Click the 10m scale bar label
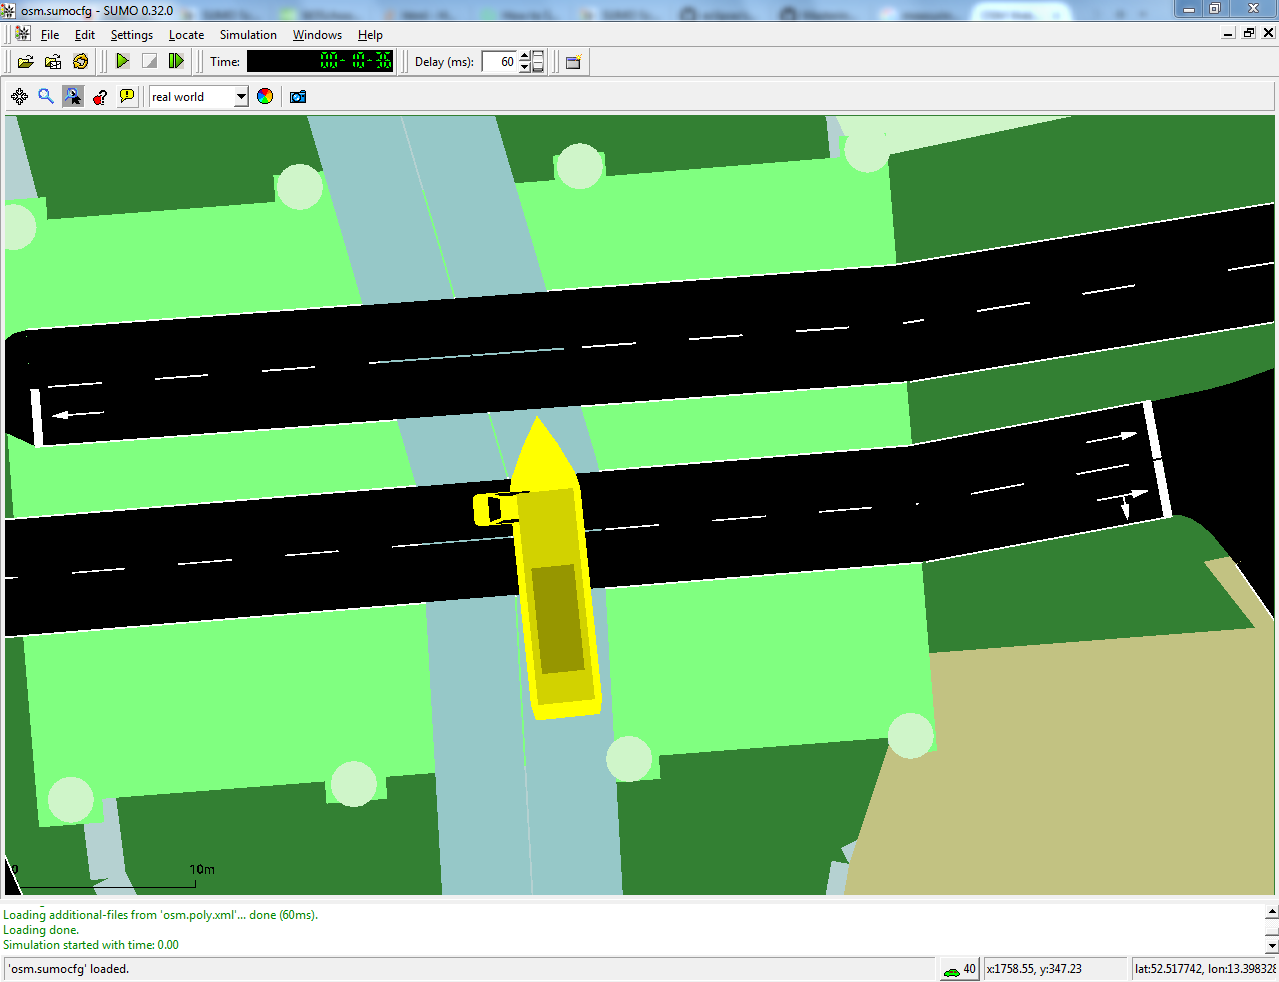The width and height of the screenshot is (1279, 982). [x=202, y=870]
